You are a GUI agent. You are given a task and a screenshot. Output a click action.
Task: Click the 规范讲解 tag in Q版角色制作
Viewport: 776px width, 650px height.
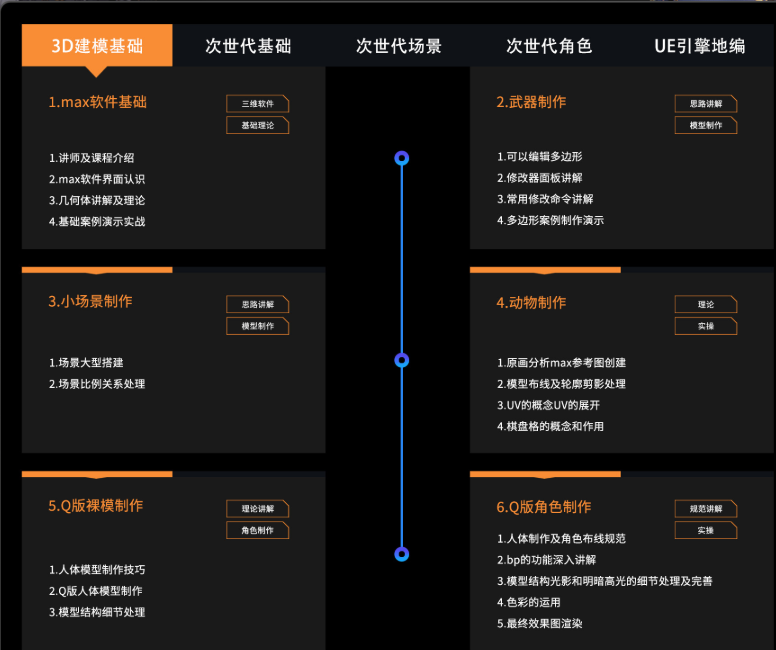(706, 508)
